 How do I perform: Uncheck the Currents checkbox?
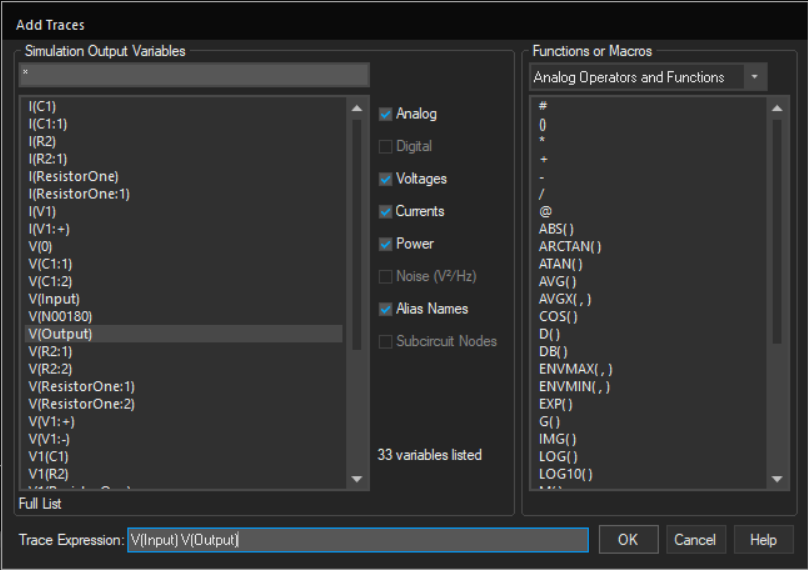click(x=385, y=211)
